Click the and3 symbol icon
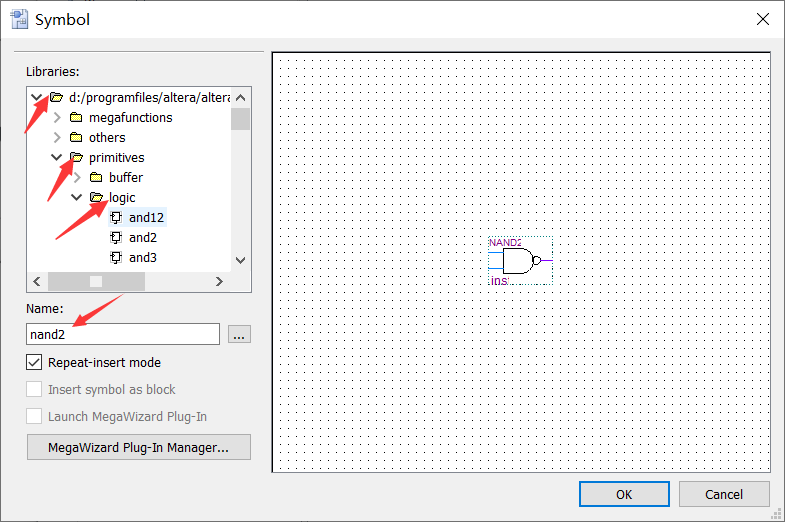This screenshot has height=522, width=785. click(x=116, y=257)
